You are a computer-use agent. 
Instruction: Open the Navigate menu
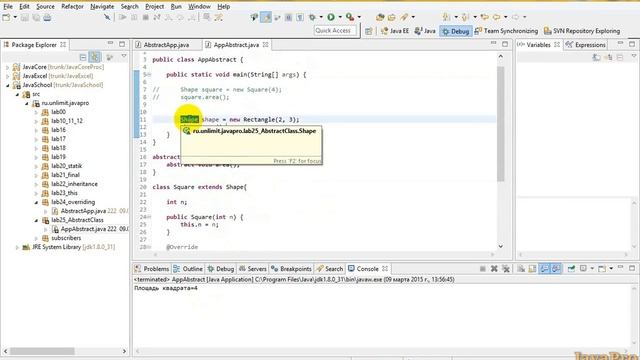(x=102, y=7)
